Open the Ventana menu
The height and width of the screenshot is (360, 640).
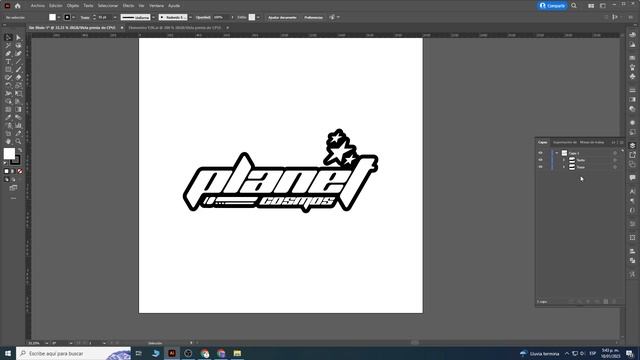click(x=156, y=6)
